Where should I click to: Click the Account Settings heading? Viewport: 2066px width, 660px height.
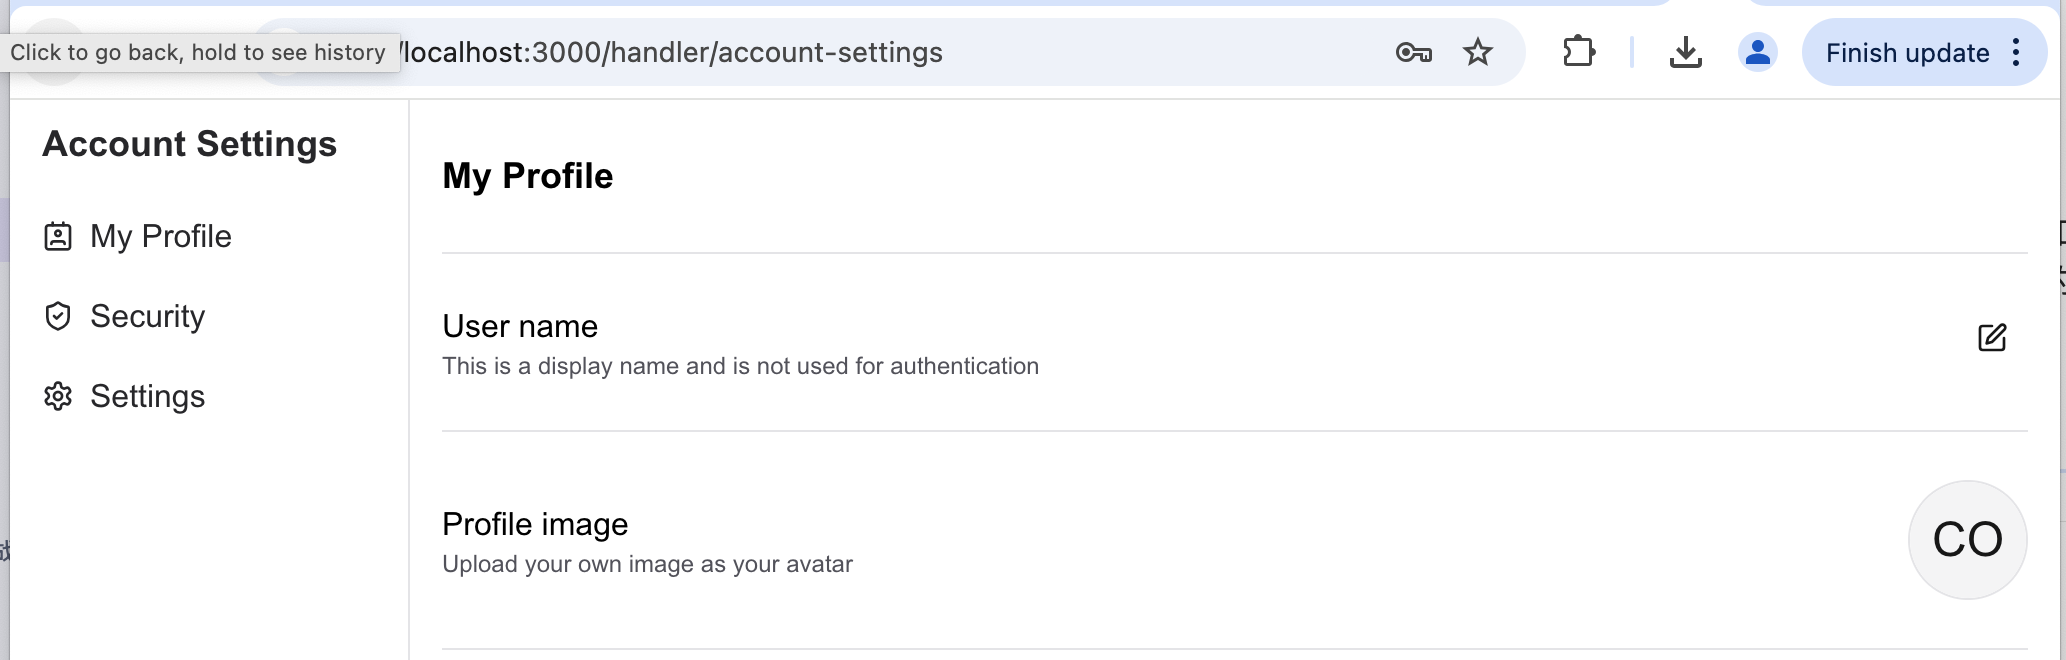(x=190, y=144)
